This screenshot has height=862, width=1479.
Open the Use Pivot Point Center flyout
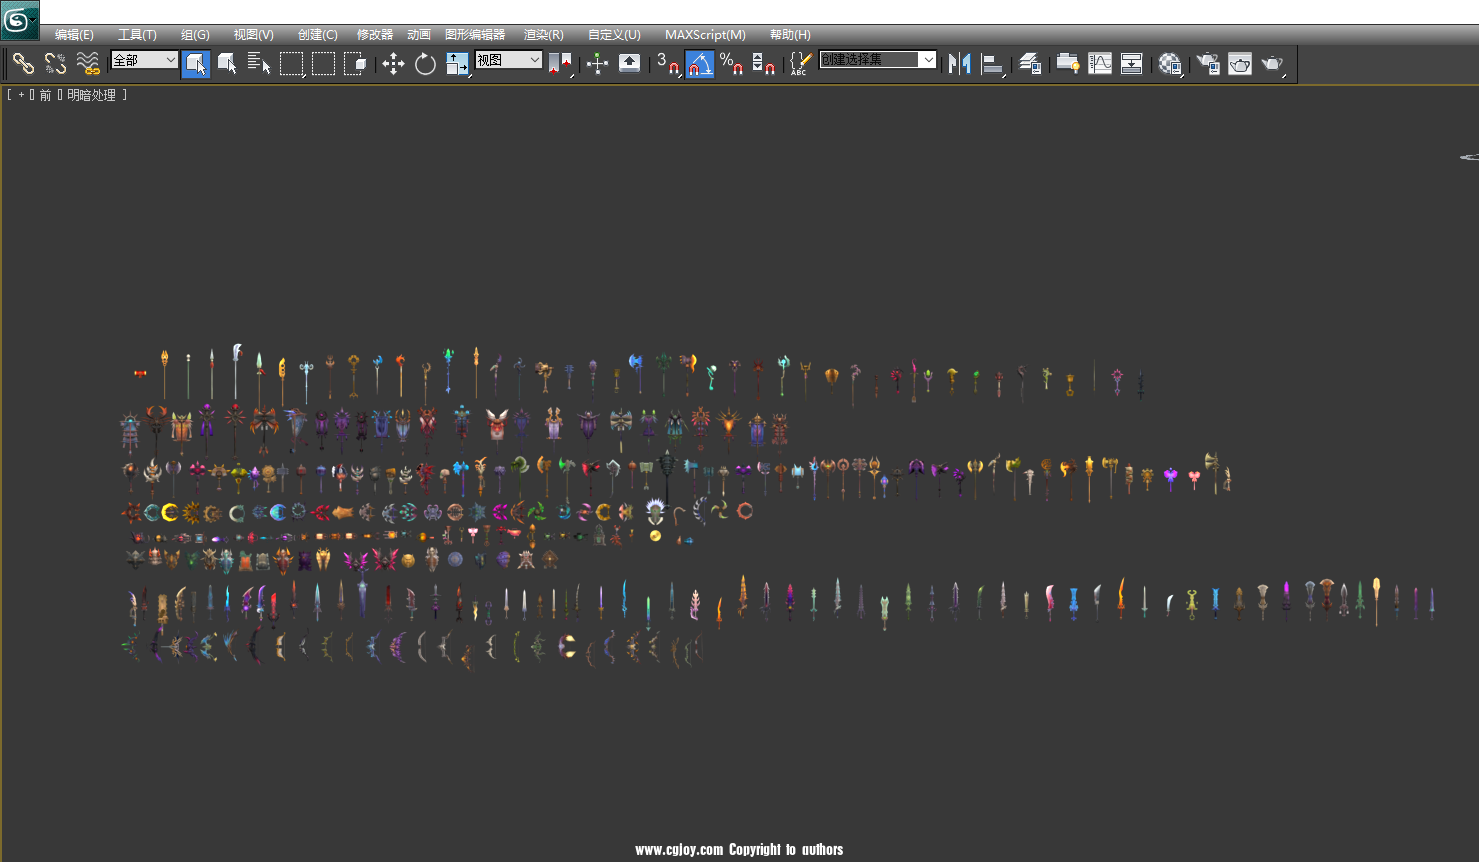tap(560, 64)
